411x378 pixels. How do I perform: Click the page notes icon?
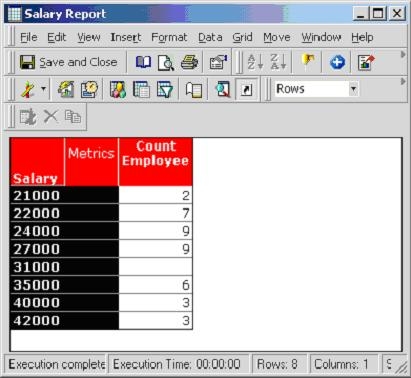click(x=194, y=90)
